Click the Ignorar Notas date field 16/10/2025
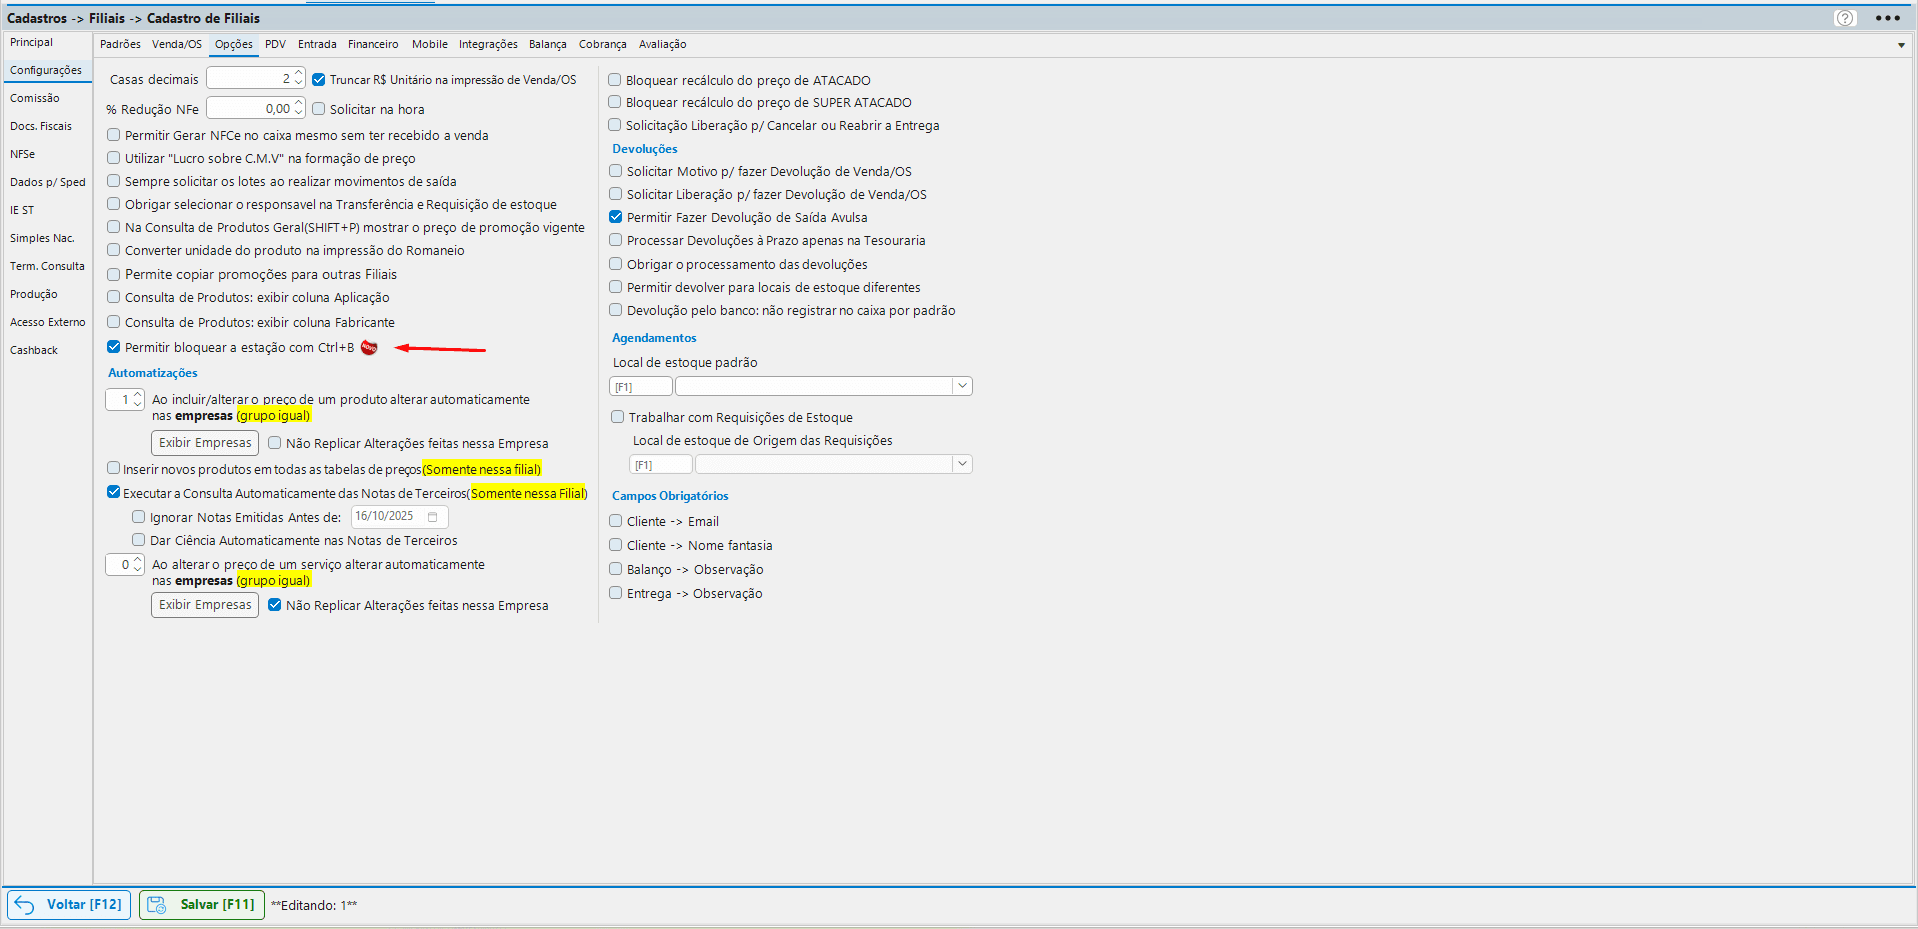Image resolution: width=1918 pixels, height=929 pixels. point(399,517)
